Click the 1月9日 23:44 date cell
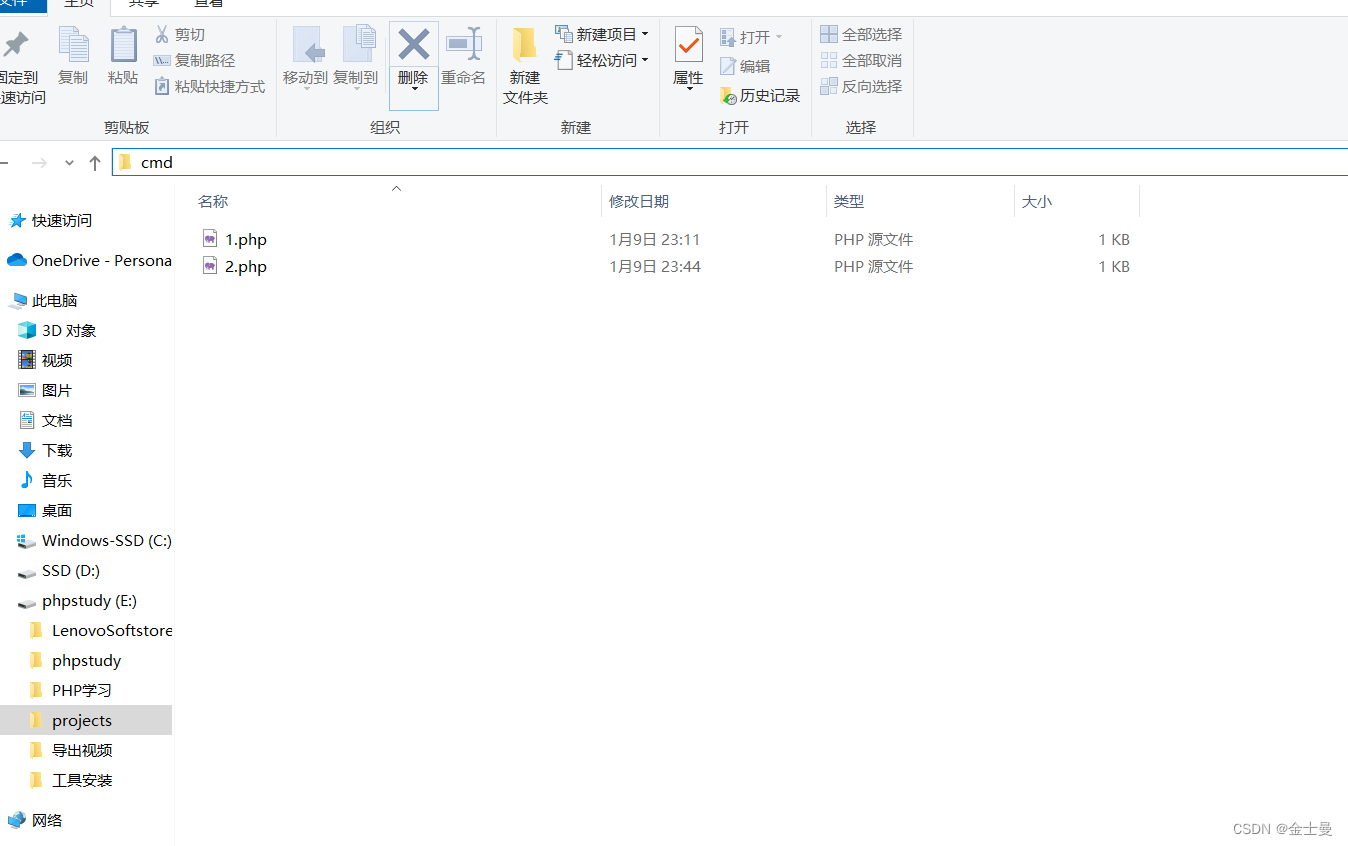Viewport: 1348px width, 846px height. [x=654, y=267]
